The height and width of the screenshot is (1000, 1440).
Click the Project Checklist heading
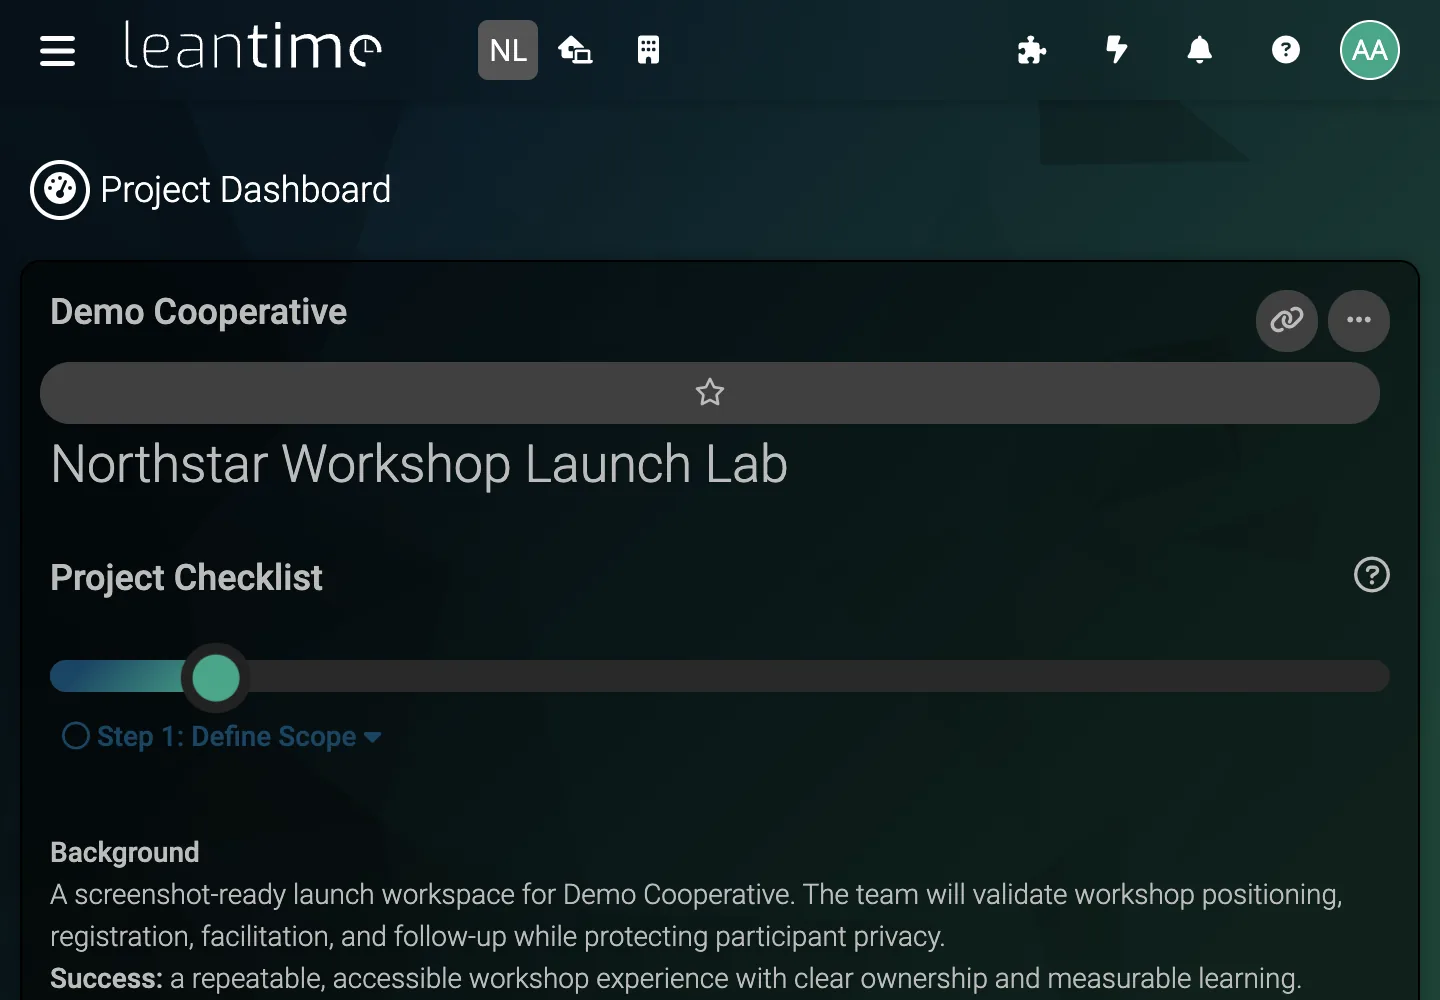tap(187, 578)
